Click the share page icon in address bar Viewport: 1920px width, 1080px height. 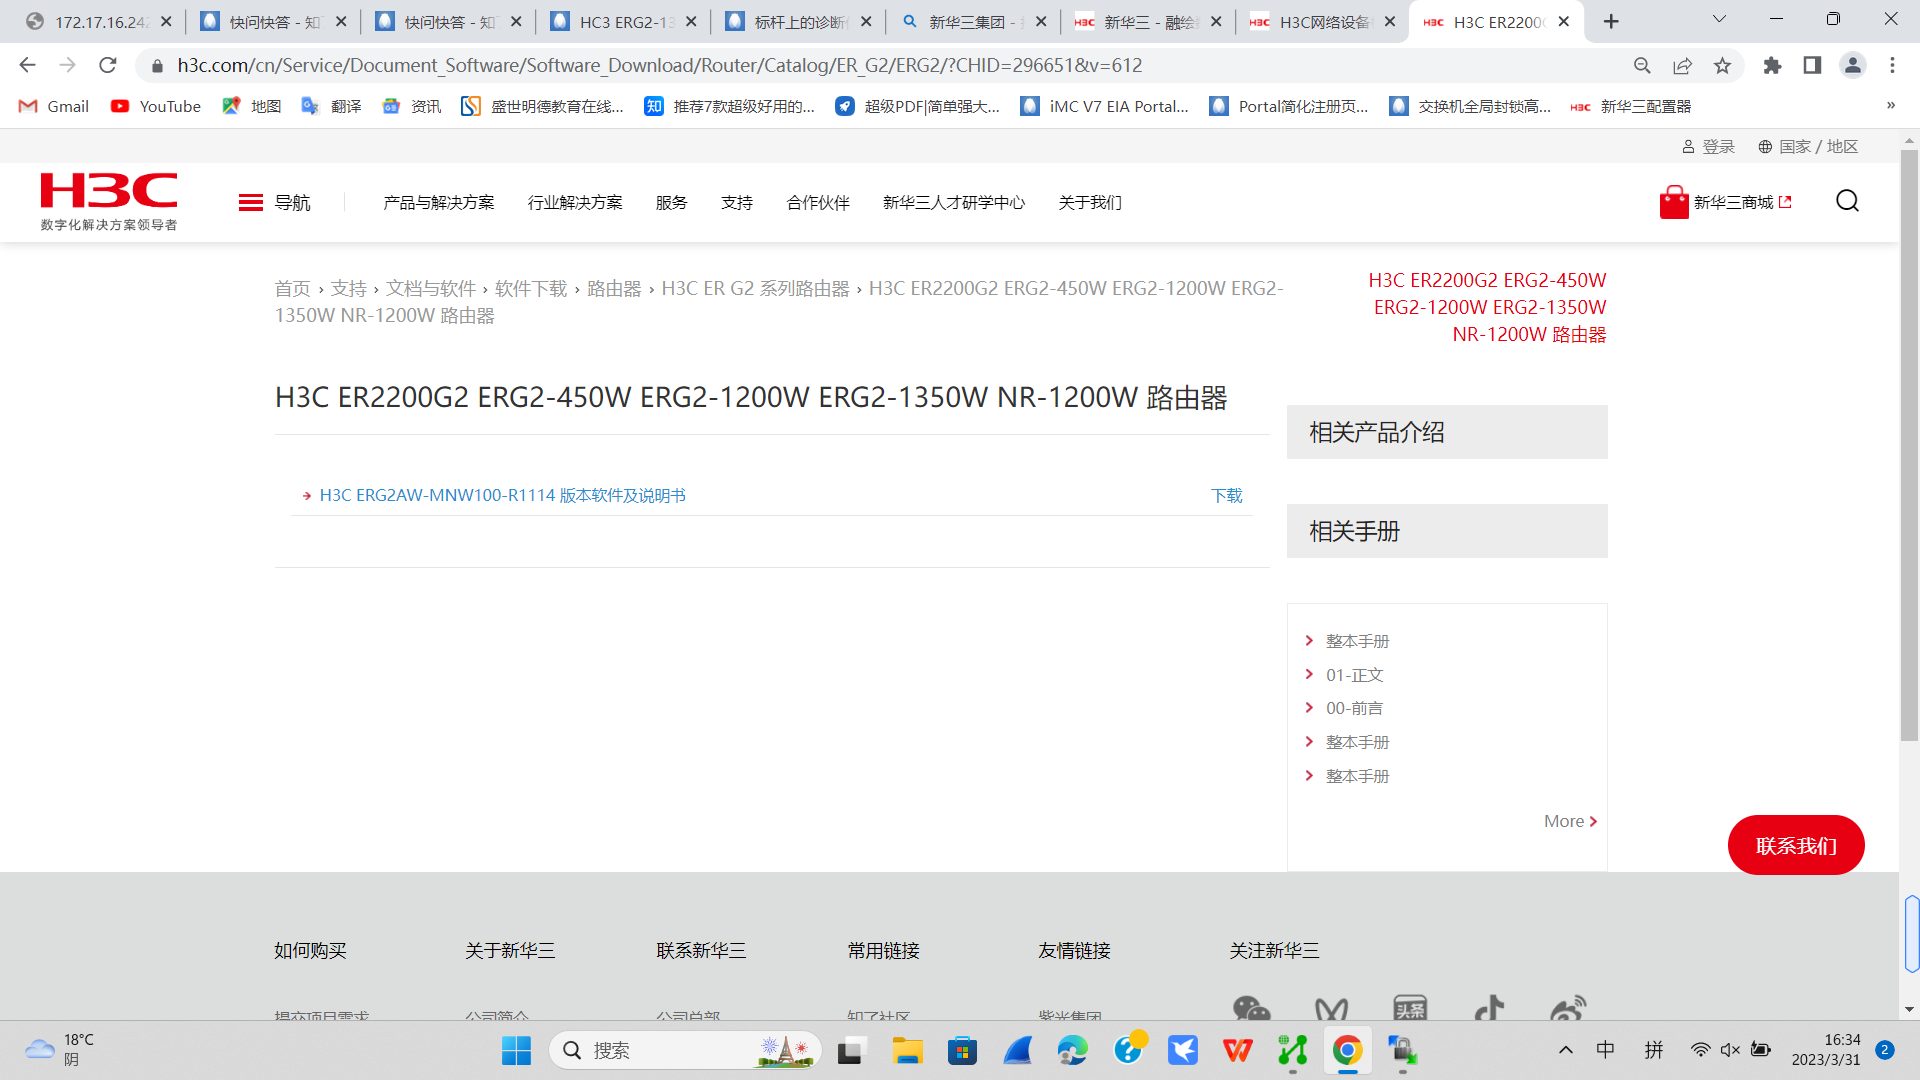1682,65
